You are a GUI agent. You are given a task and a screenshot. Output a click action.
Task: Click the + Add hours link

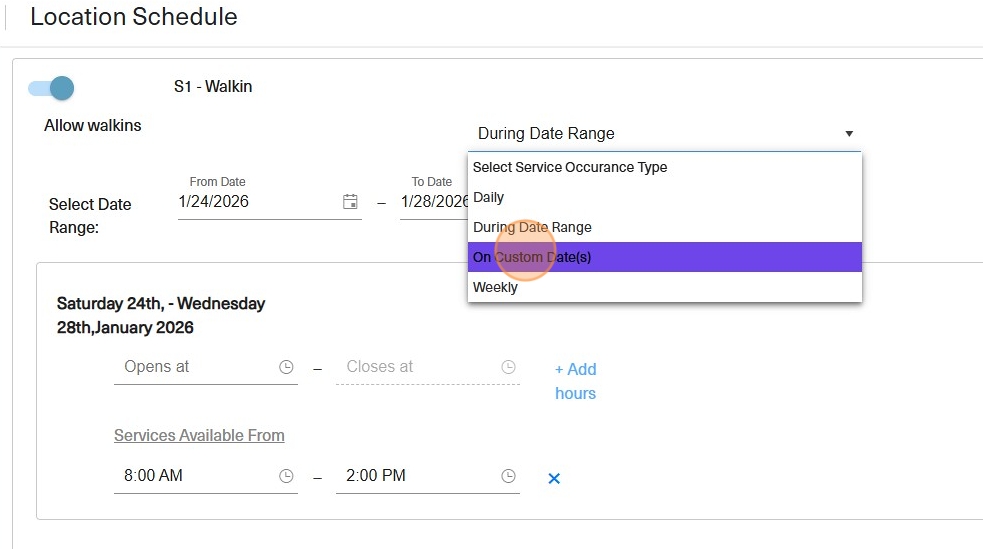(575, 381)
